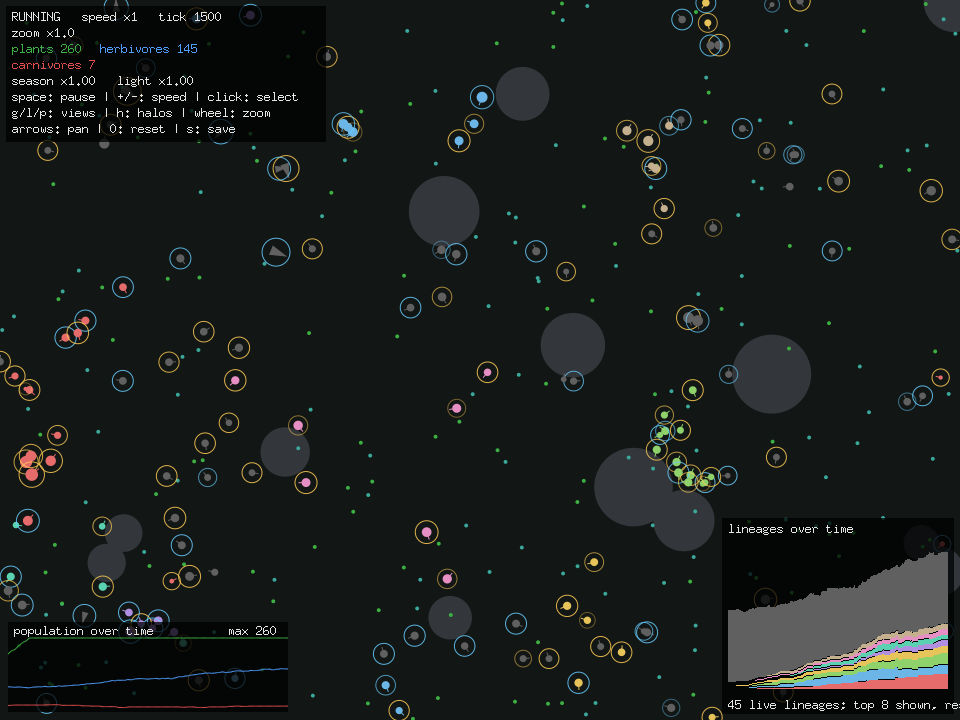Viewport: 960px width, 720px height.
Task: Select the bright blue creature beside the top gray obstacle
Action: 482,97
